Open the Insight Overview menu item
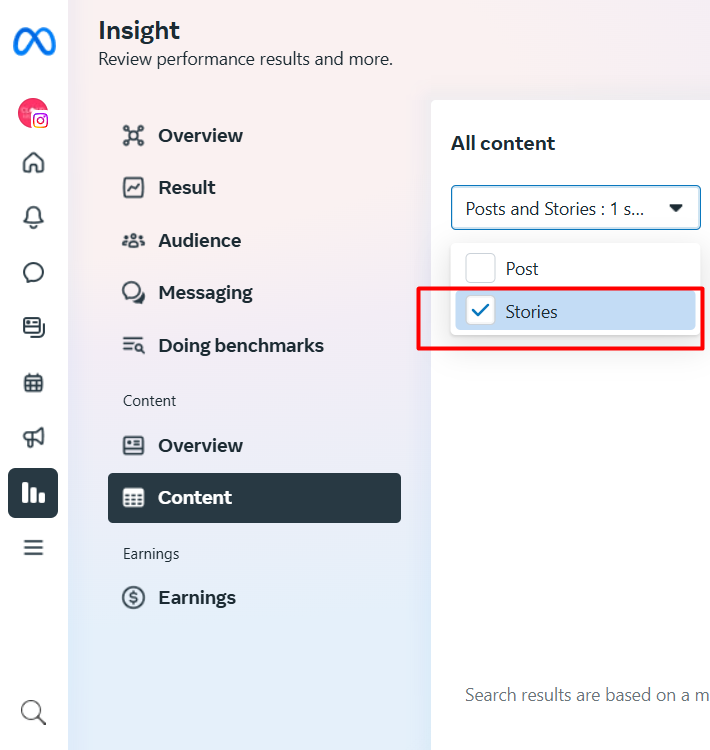 click(254, 136)
